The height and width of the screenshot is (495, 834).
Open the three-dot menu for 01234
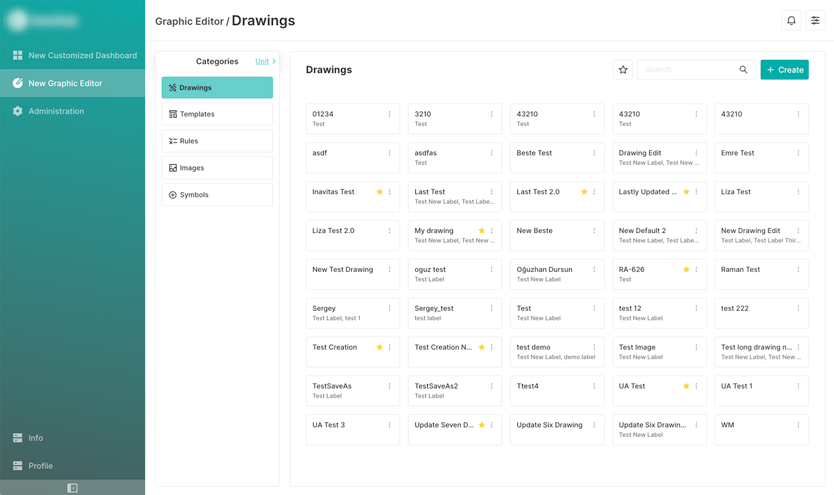click(x=390, y=114)
